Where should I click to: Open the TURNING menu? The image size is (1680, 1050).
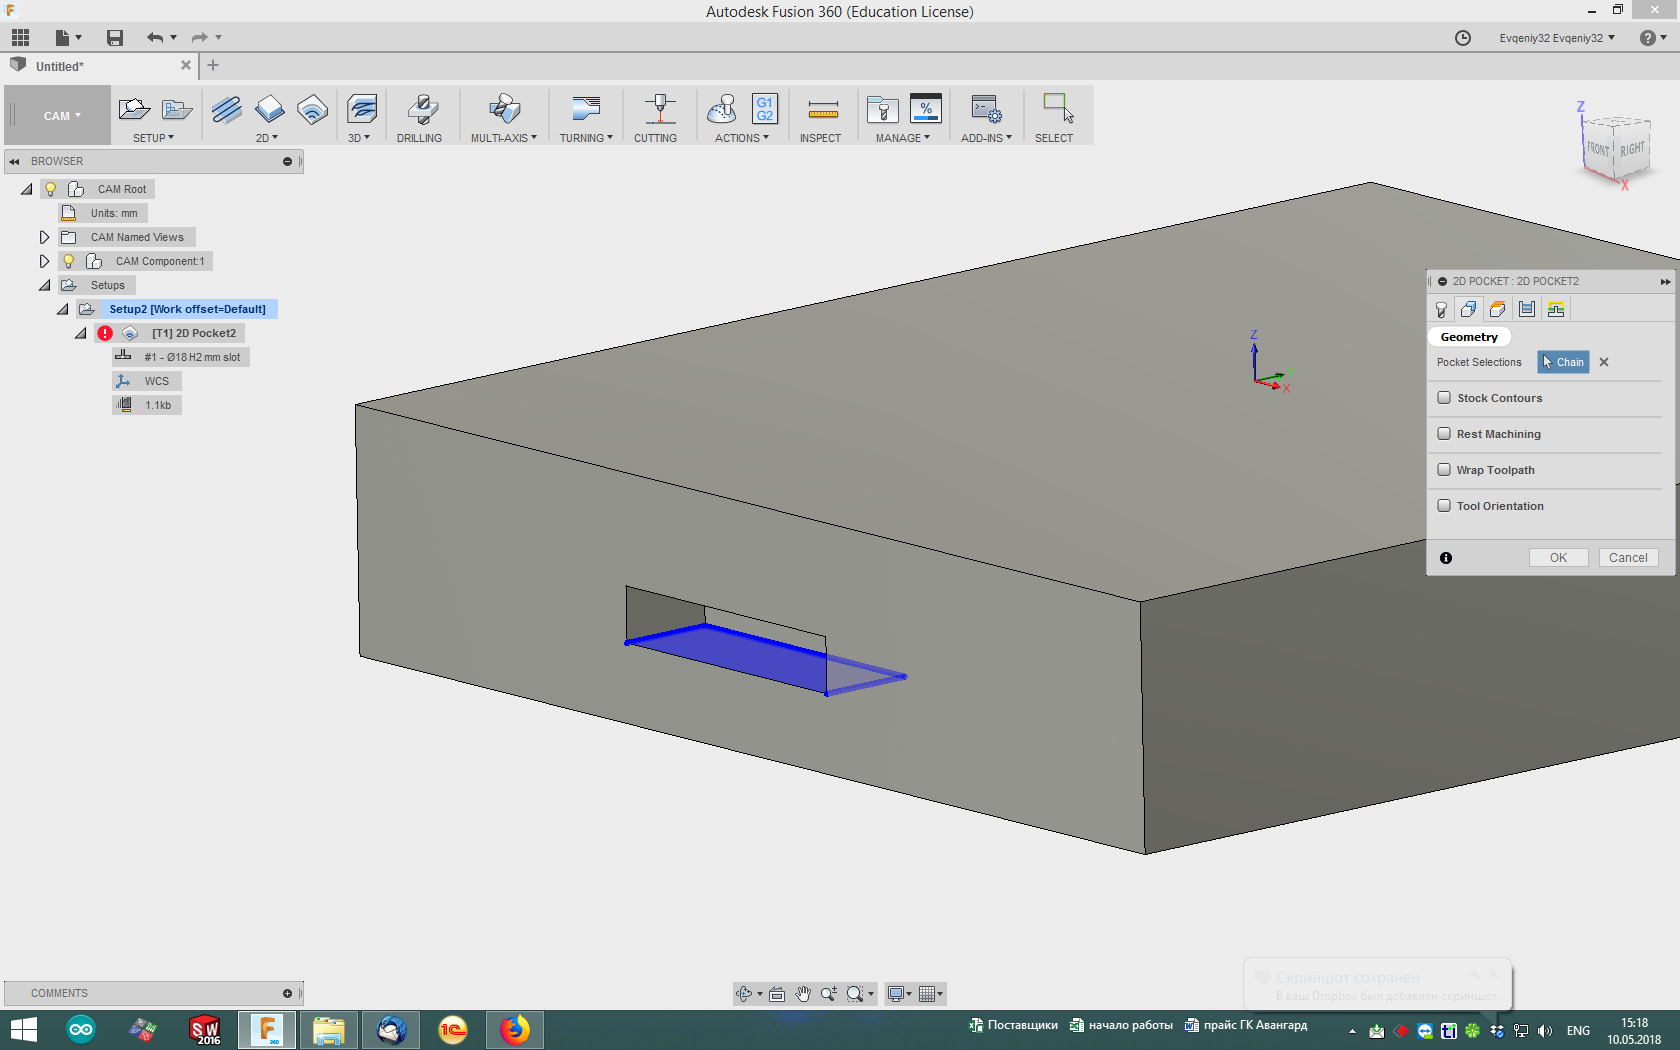pyautogui.click(x=585, y=138)
